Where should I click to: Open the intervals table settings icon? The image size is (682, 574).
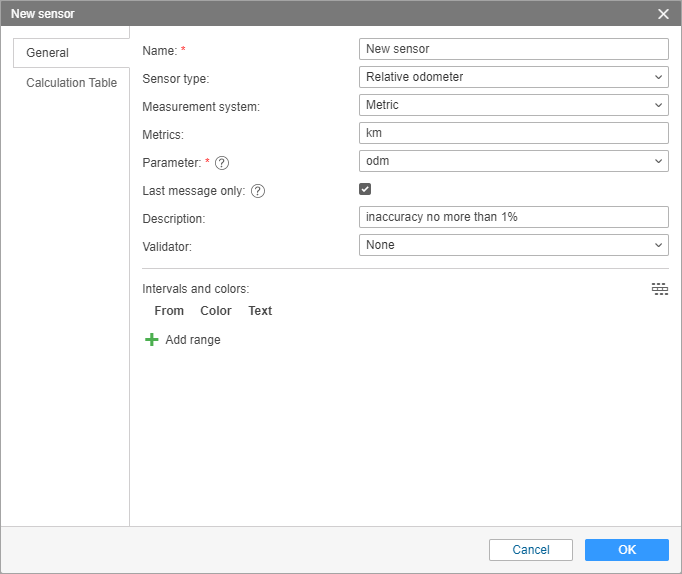tap(659, 289)
